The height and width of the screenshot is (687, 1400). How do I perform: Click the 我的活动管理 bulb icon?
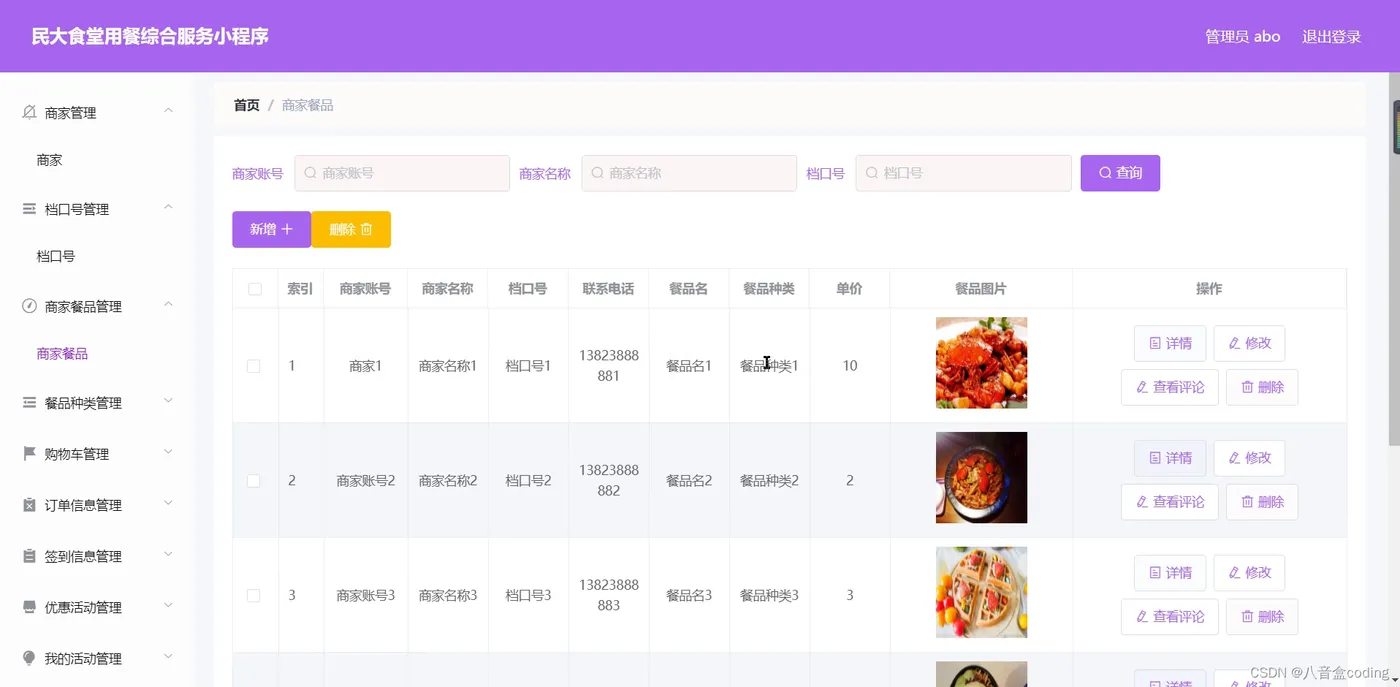click(29, 658)
